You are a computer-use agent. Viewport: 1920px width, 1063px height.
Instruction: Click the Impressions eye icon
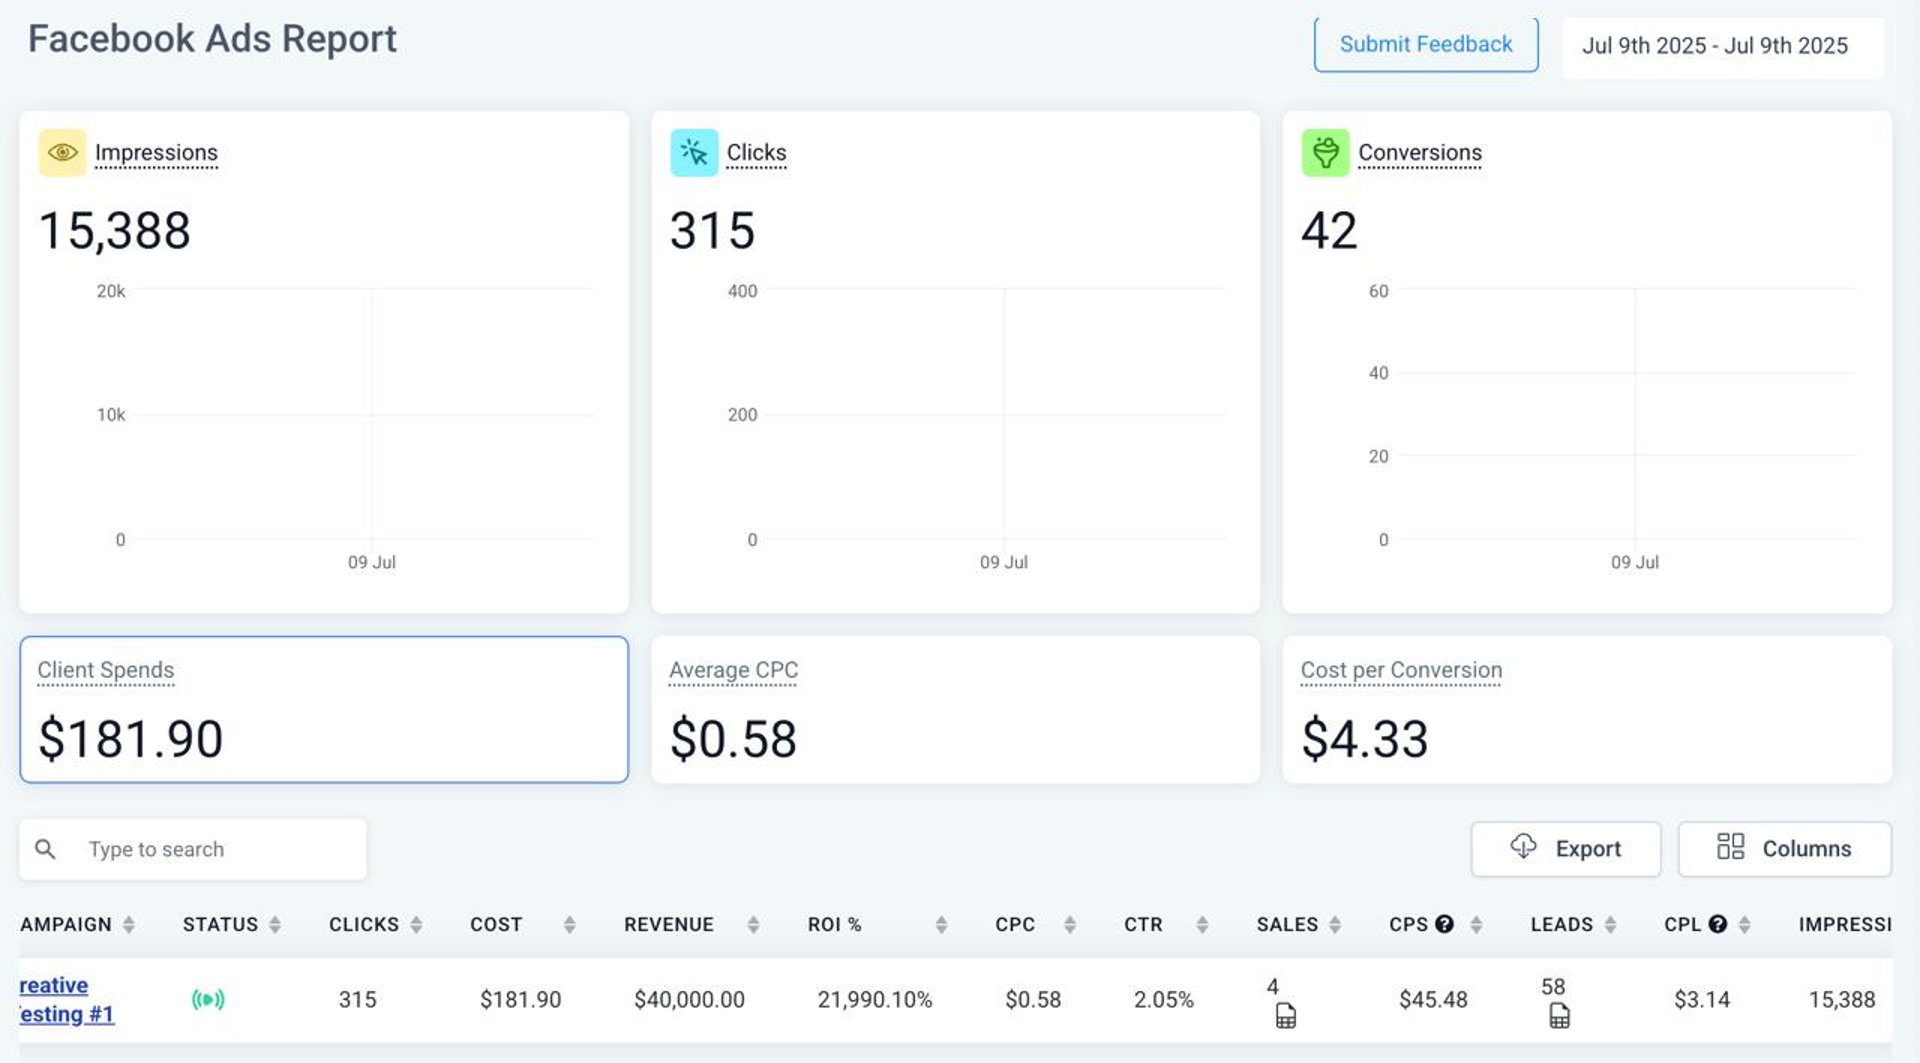pyautogui.click(x=62, y=153)
